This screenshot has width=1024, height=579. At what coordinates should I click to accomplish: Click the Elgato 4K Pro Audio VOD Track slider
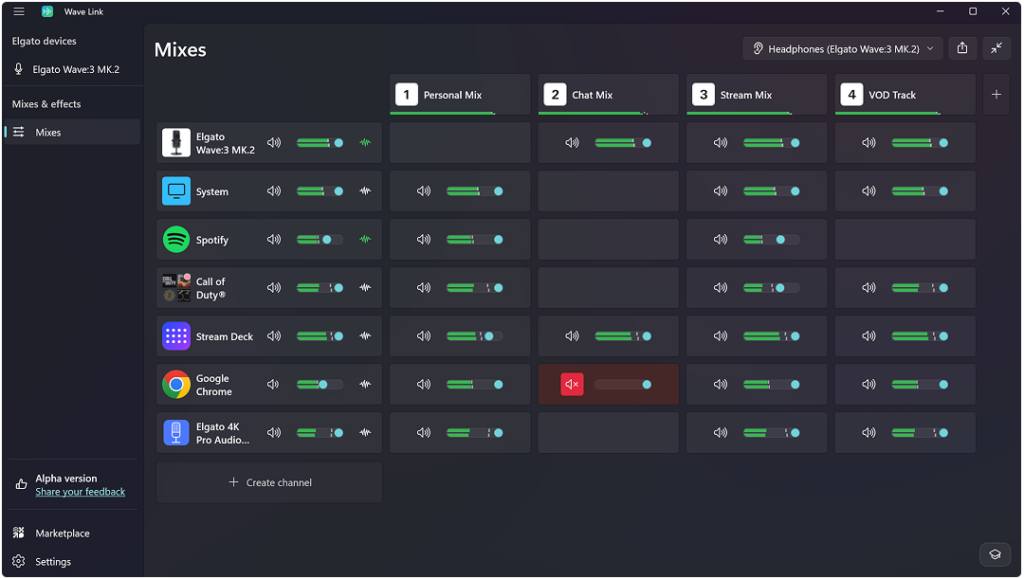(x=920, y=433)
